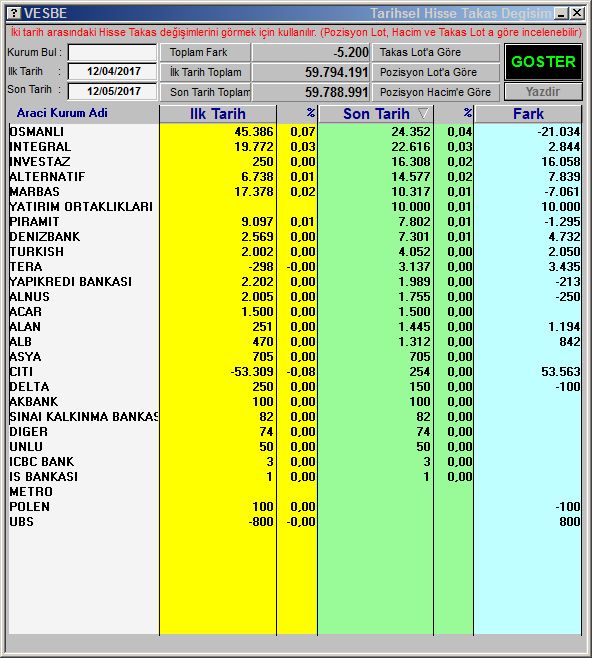Click the Son Tarih date field

pos(112,91)
